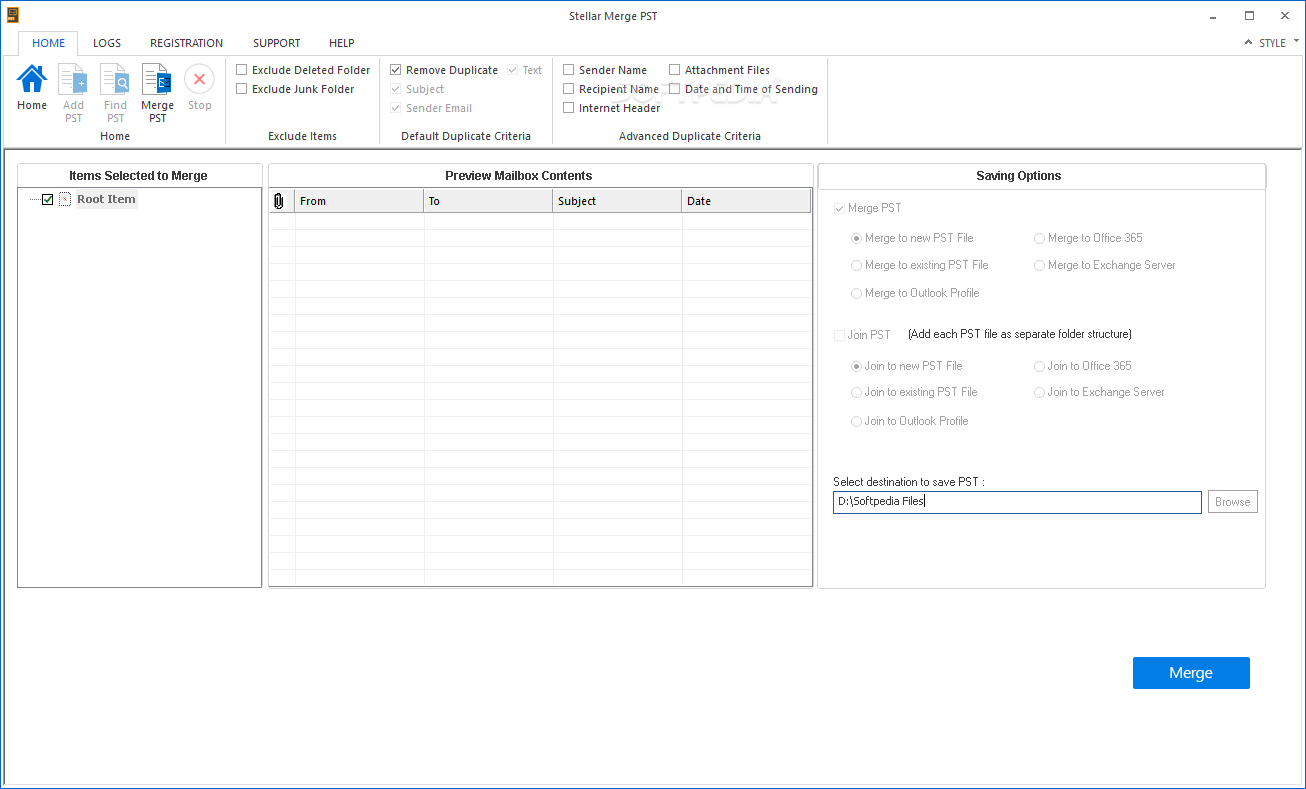Select Merge to Office 365
The image size is (1306, 789).
pyautogui.click(x=1039, y=238)
